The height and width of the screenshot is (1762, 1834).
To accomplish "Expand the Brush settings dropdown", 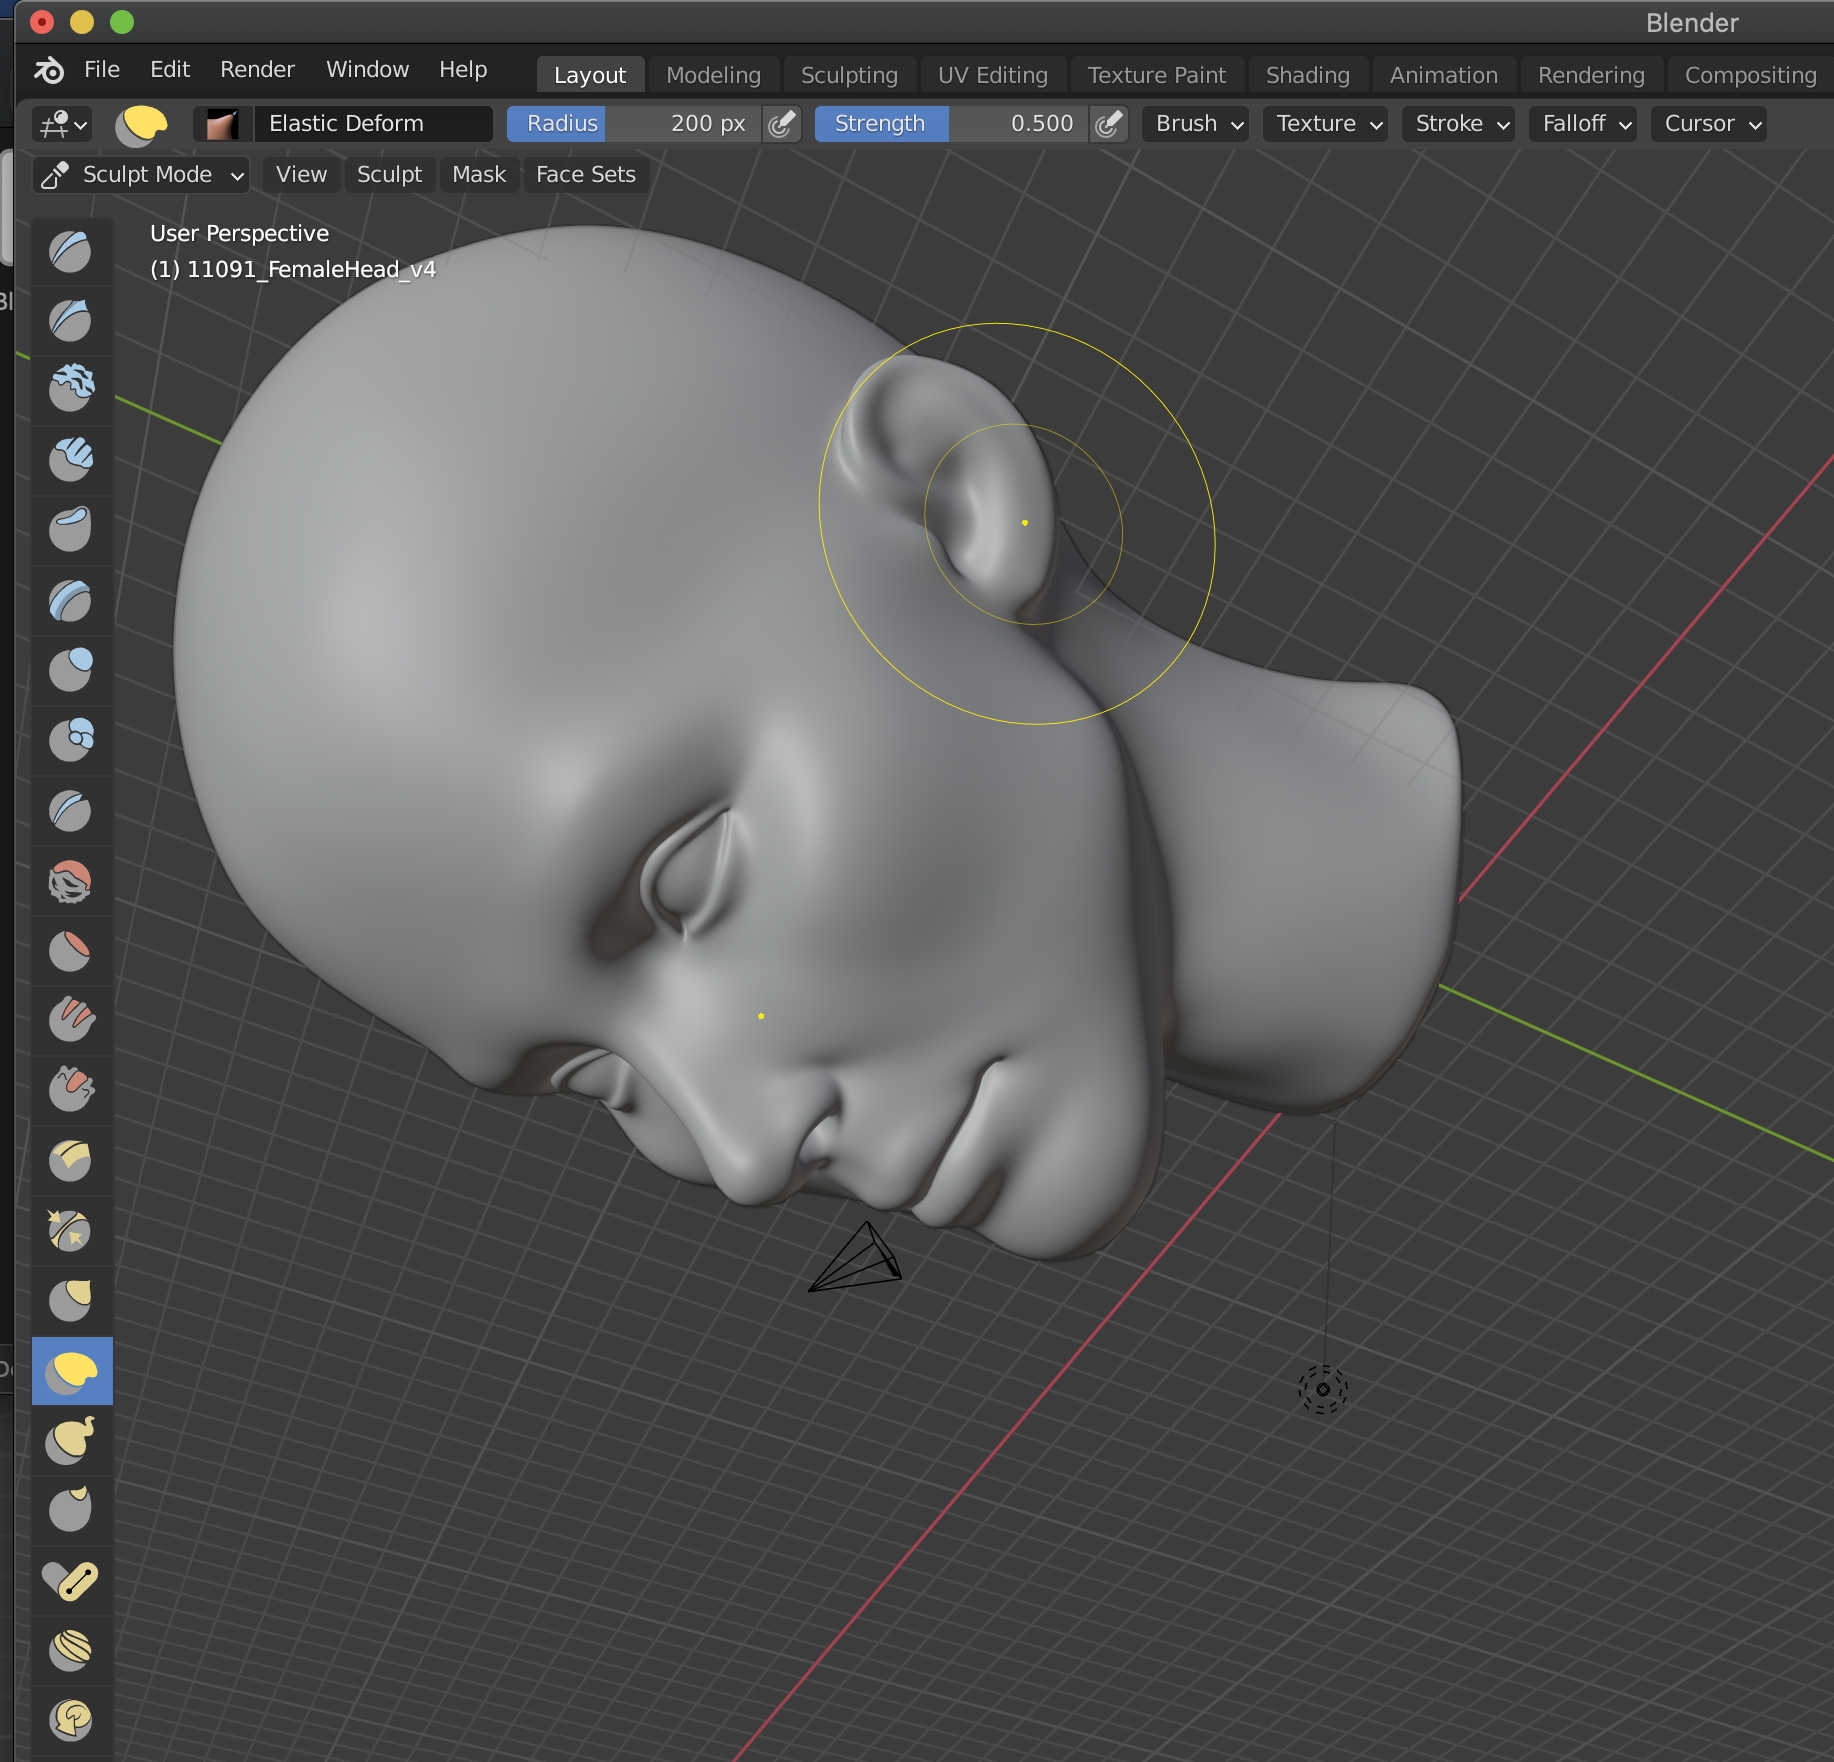I will coord(1196,124).
